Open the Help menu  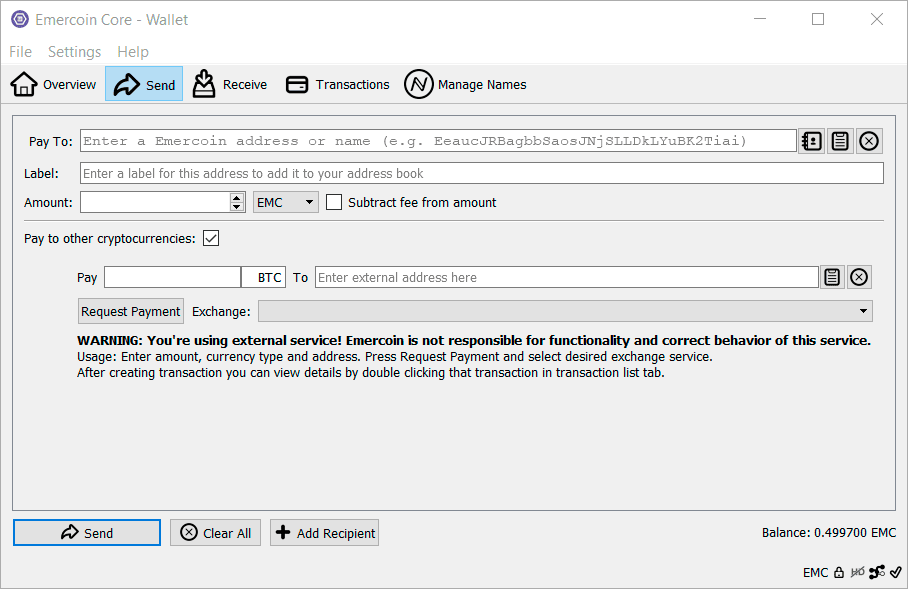tap(133, 52)
